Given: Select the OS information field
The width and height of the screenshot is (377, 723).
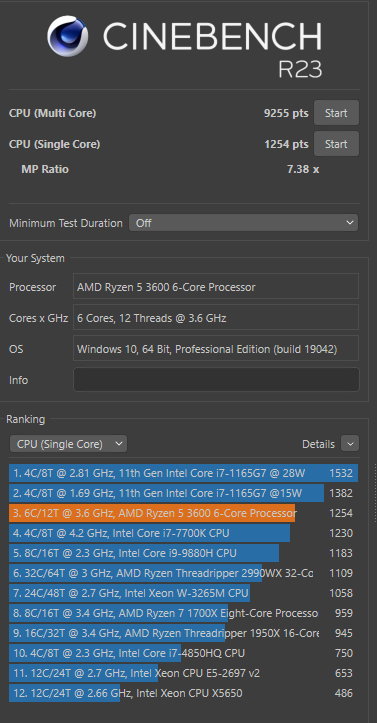Looking at the screenshot, I should click(x=216, y=349).
